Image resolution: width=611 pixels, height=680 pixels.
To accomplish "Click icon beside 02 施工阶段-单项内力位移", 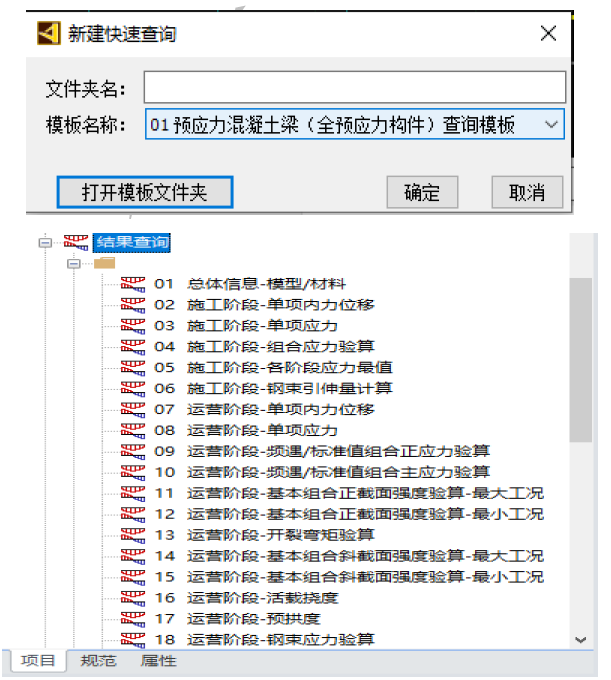I will tap(133, 305).
